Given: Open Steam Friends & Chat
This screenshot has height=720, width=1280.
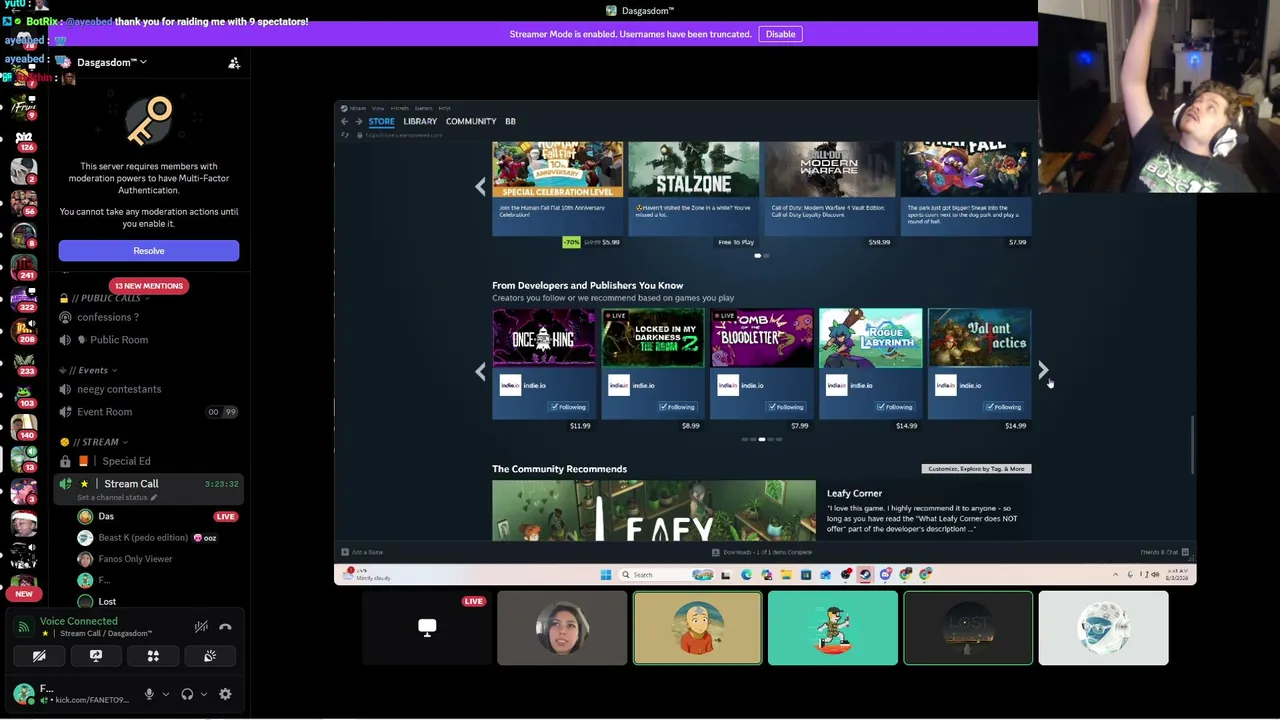Looking at the screenshot, I should pyautogui.click(x=1164, y=552).
